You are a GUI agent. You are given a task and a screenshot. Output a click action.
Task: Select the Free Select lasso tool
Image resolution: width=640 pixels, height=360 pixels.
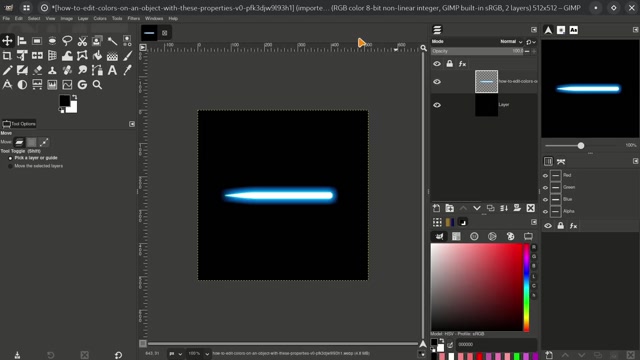click(67, 40)
